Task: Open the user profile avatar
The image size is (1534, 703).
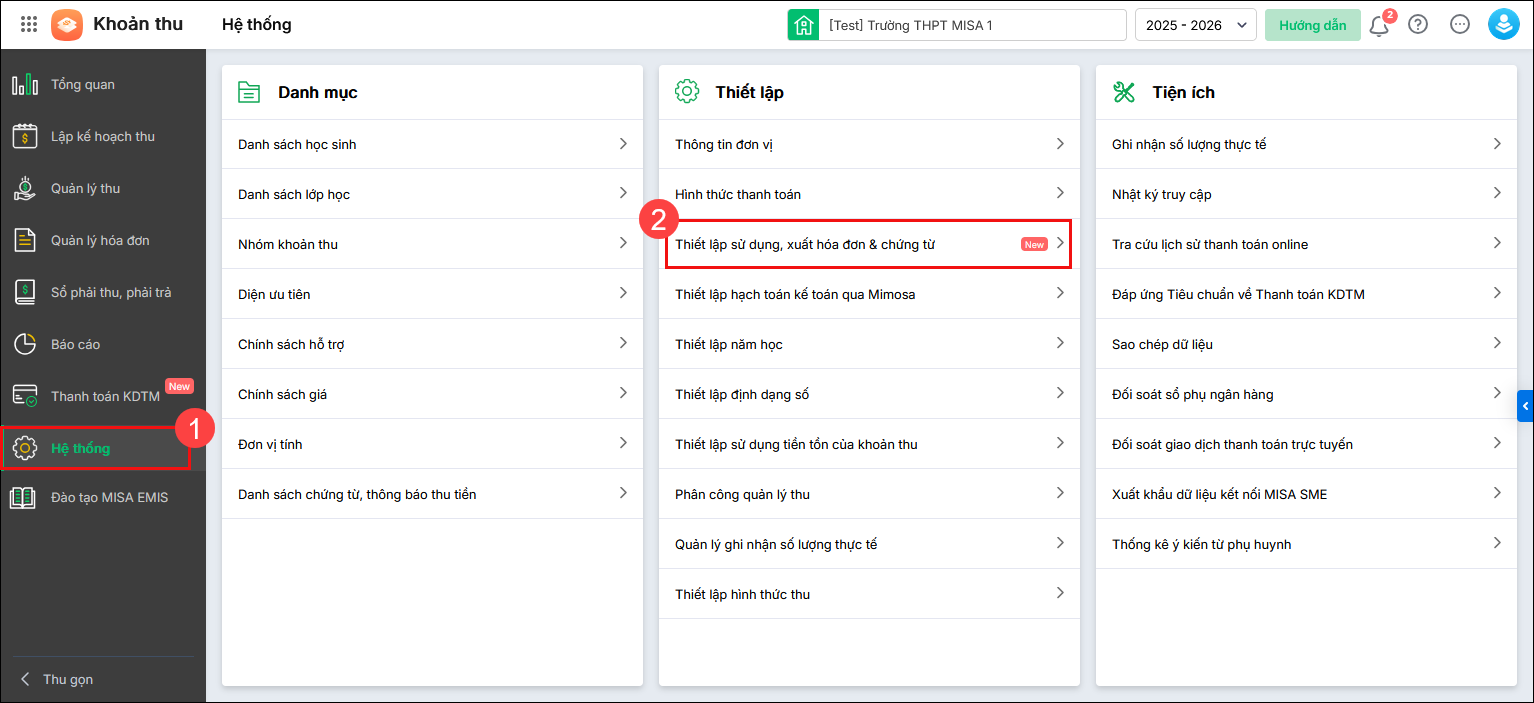Action: (x=1504, y=25)
